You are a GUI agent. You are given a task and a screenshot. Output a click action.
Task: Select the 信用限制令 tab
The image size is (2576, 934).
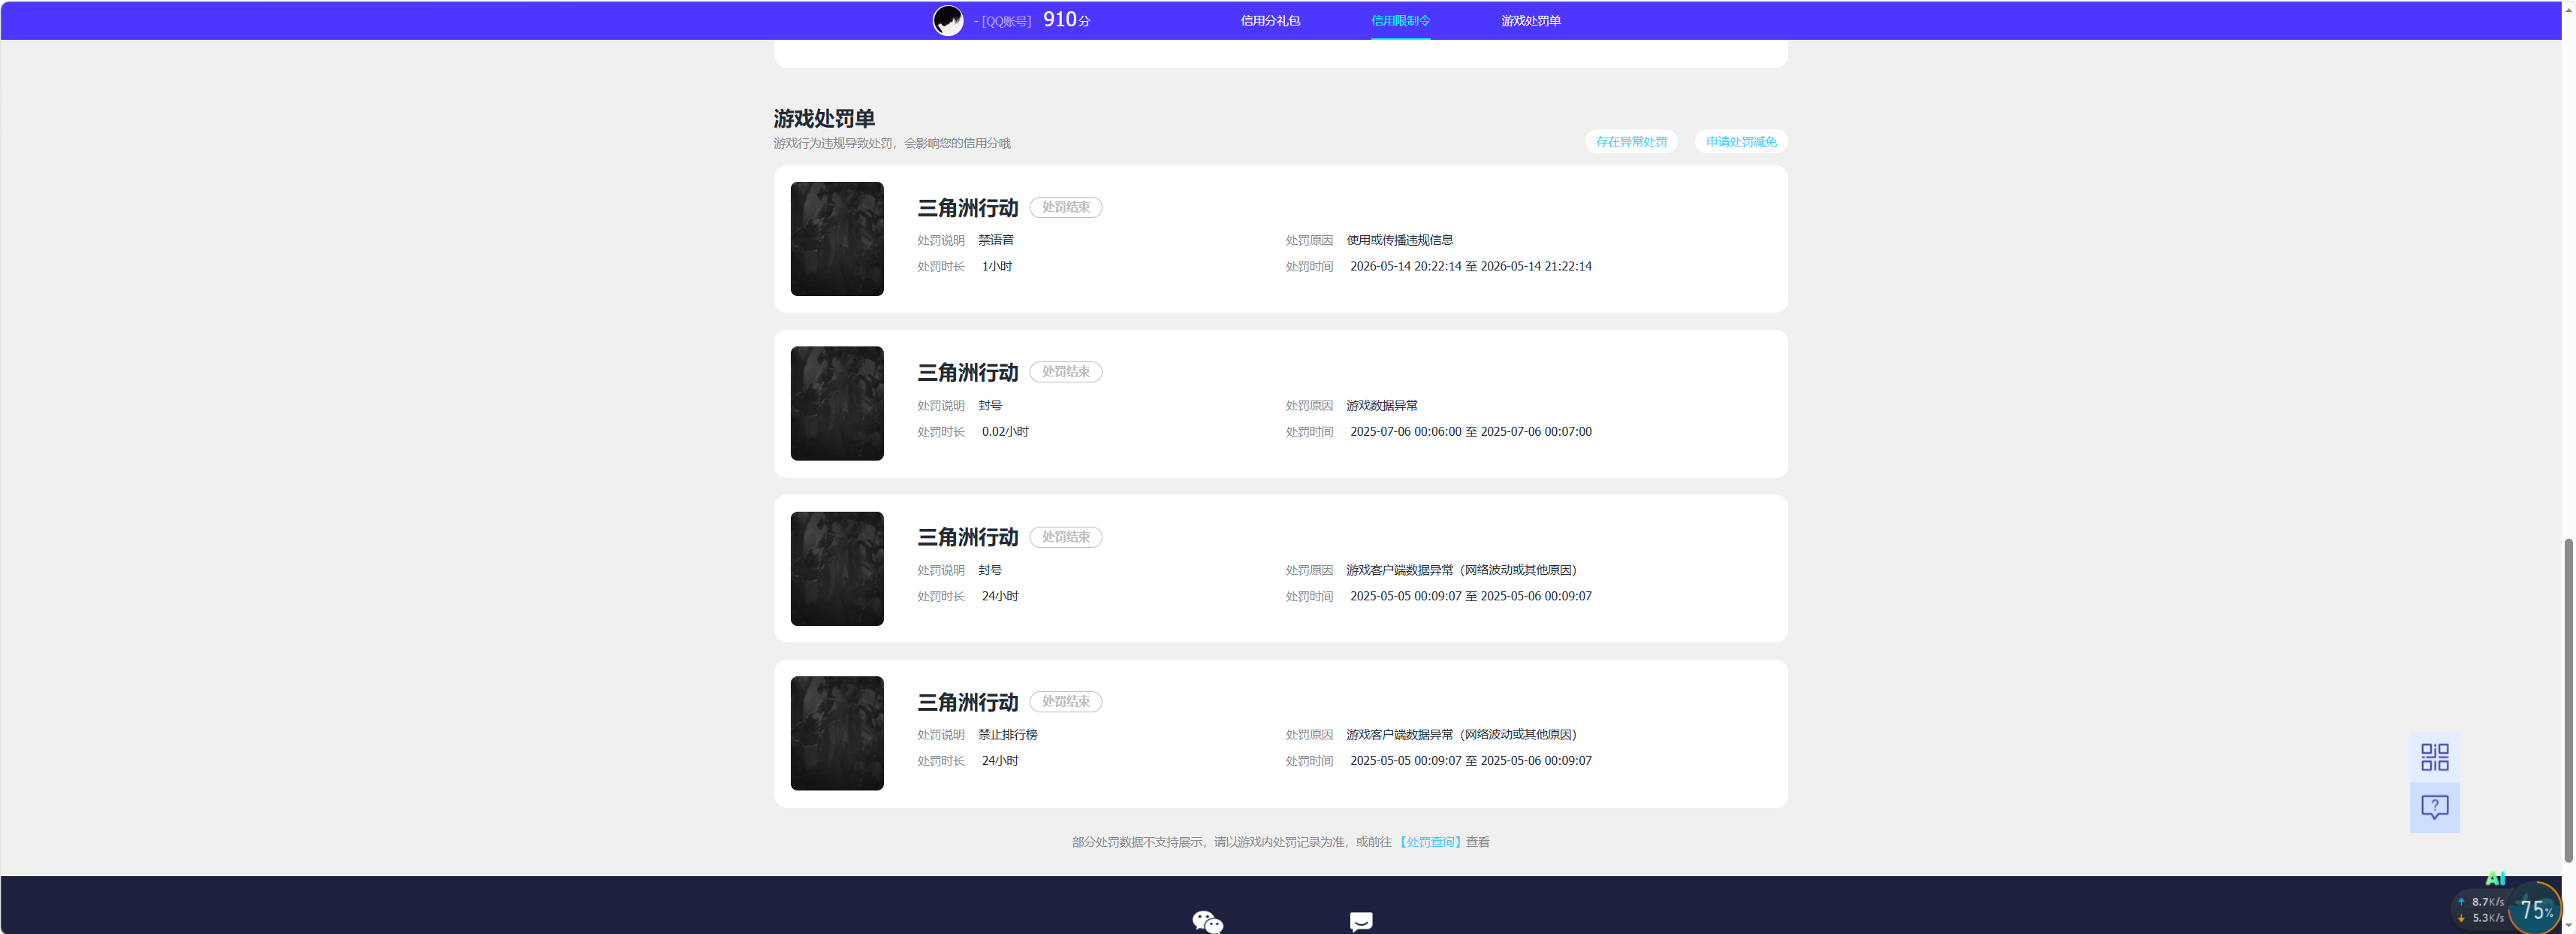[1400, 20]
